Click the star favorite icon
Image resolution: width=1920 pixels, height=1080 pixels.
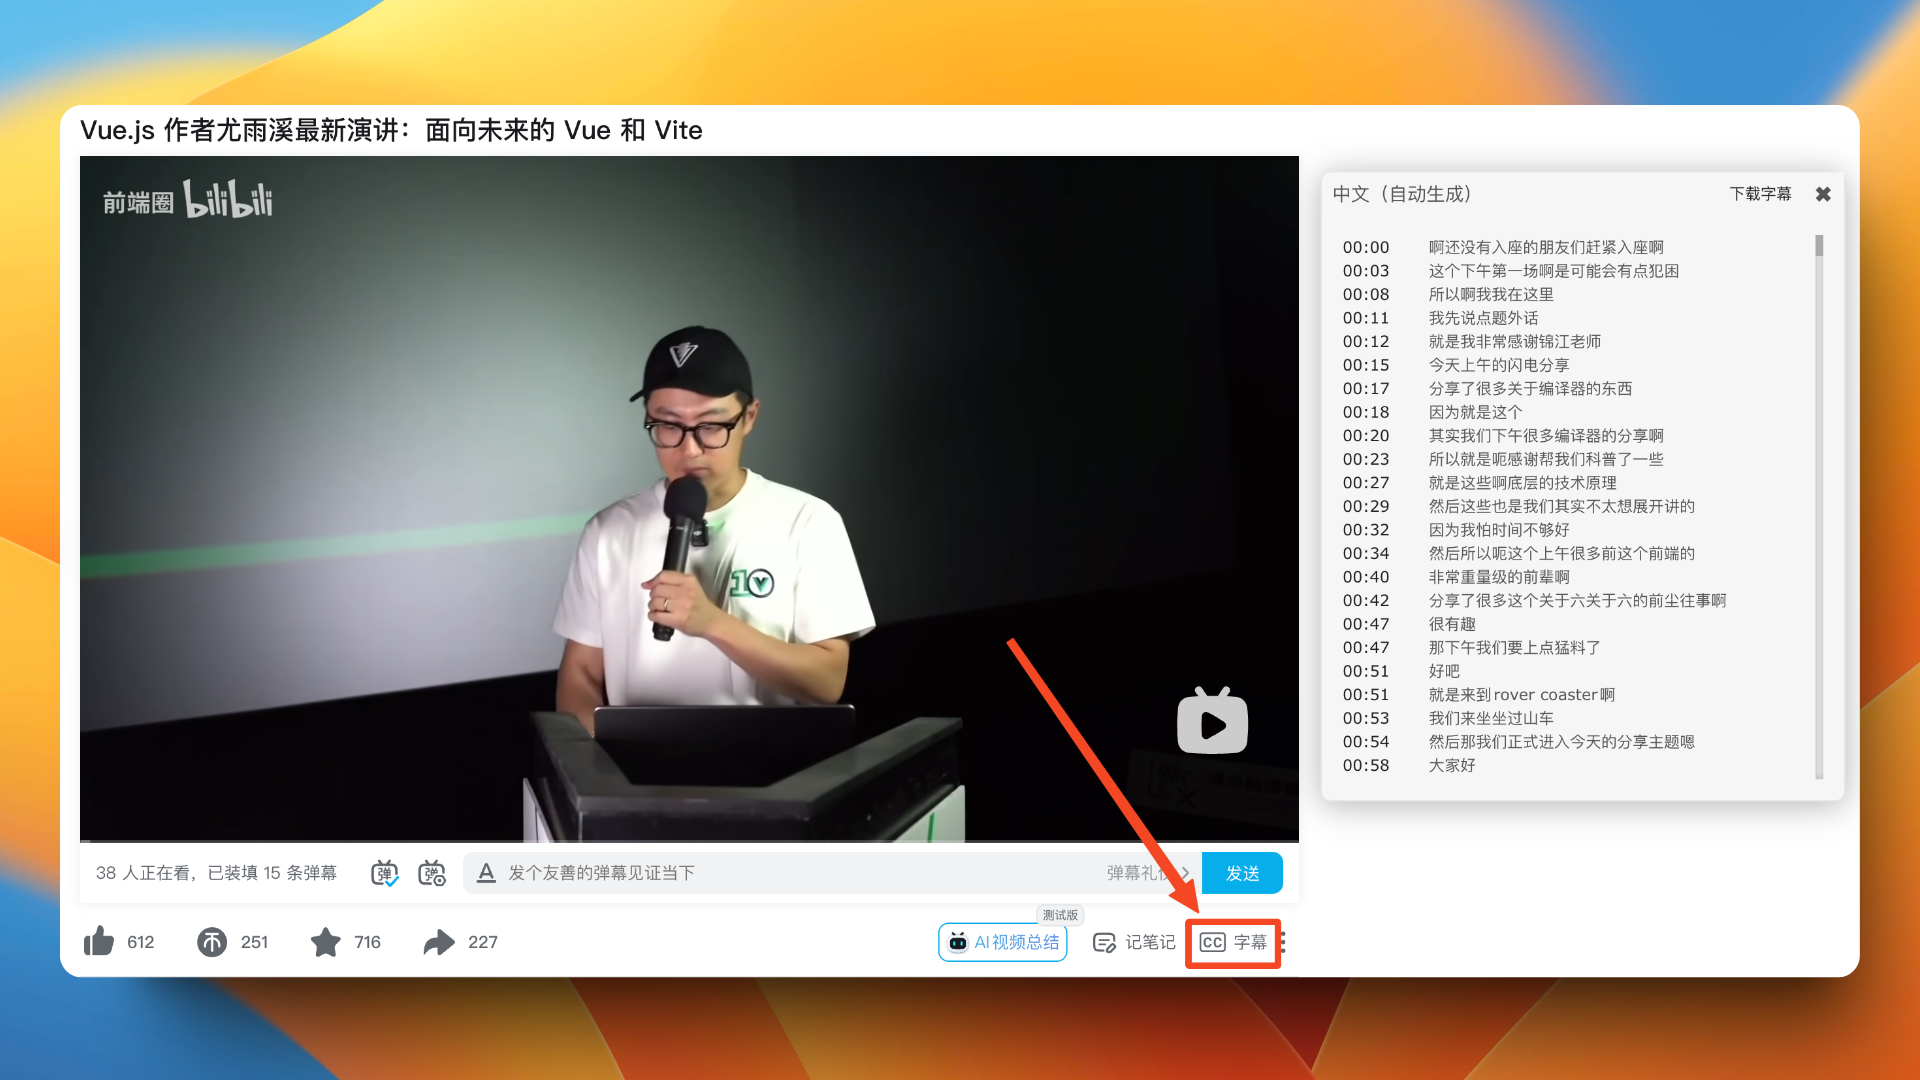point(325,942)
